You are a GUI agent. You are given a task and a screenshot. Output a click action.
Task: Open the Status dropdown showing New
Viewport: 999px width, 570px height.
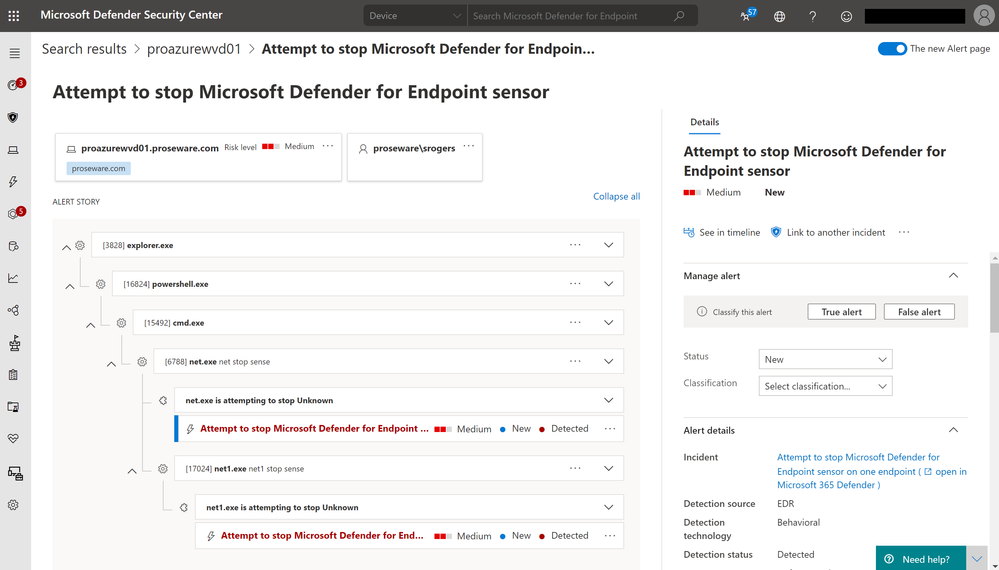pyautogui.click(x=825, y=359)
